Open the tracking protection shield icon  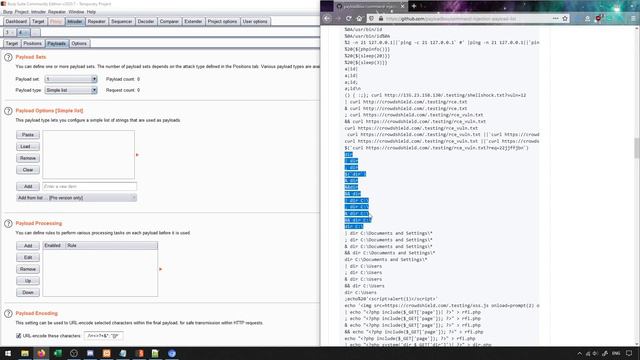[371, 18]
